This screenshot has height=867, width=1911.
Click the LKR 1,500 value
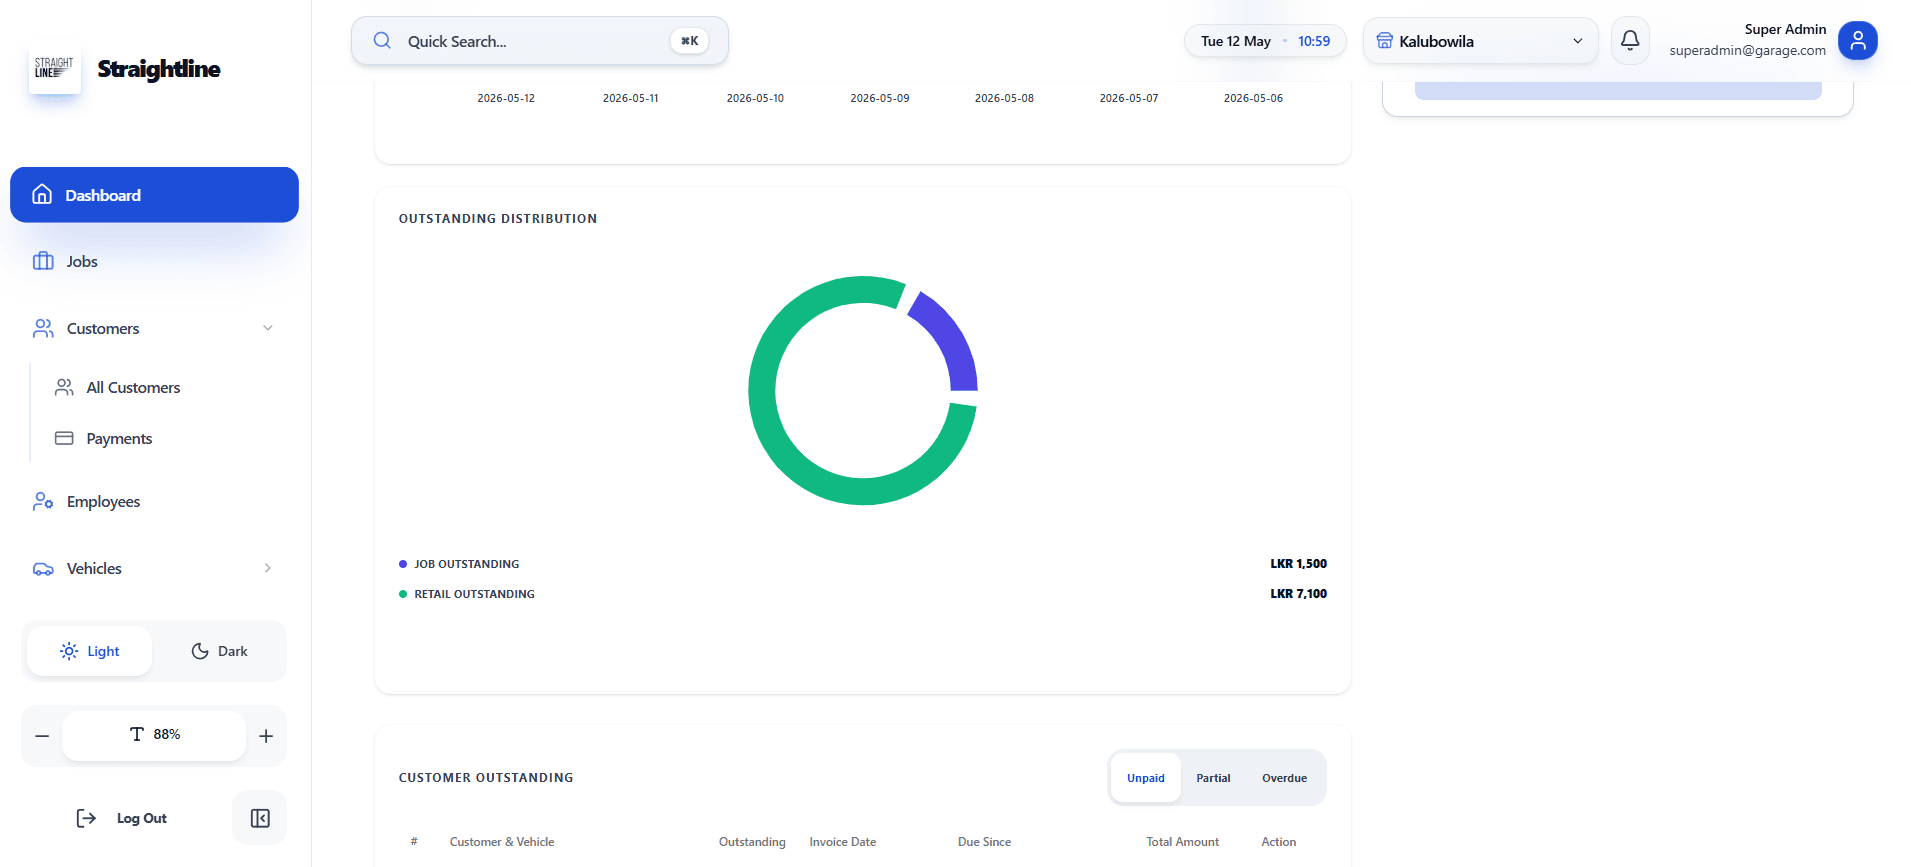coord(1298,564)
